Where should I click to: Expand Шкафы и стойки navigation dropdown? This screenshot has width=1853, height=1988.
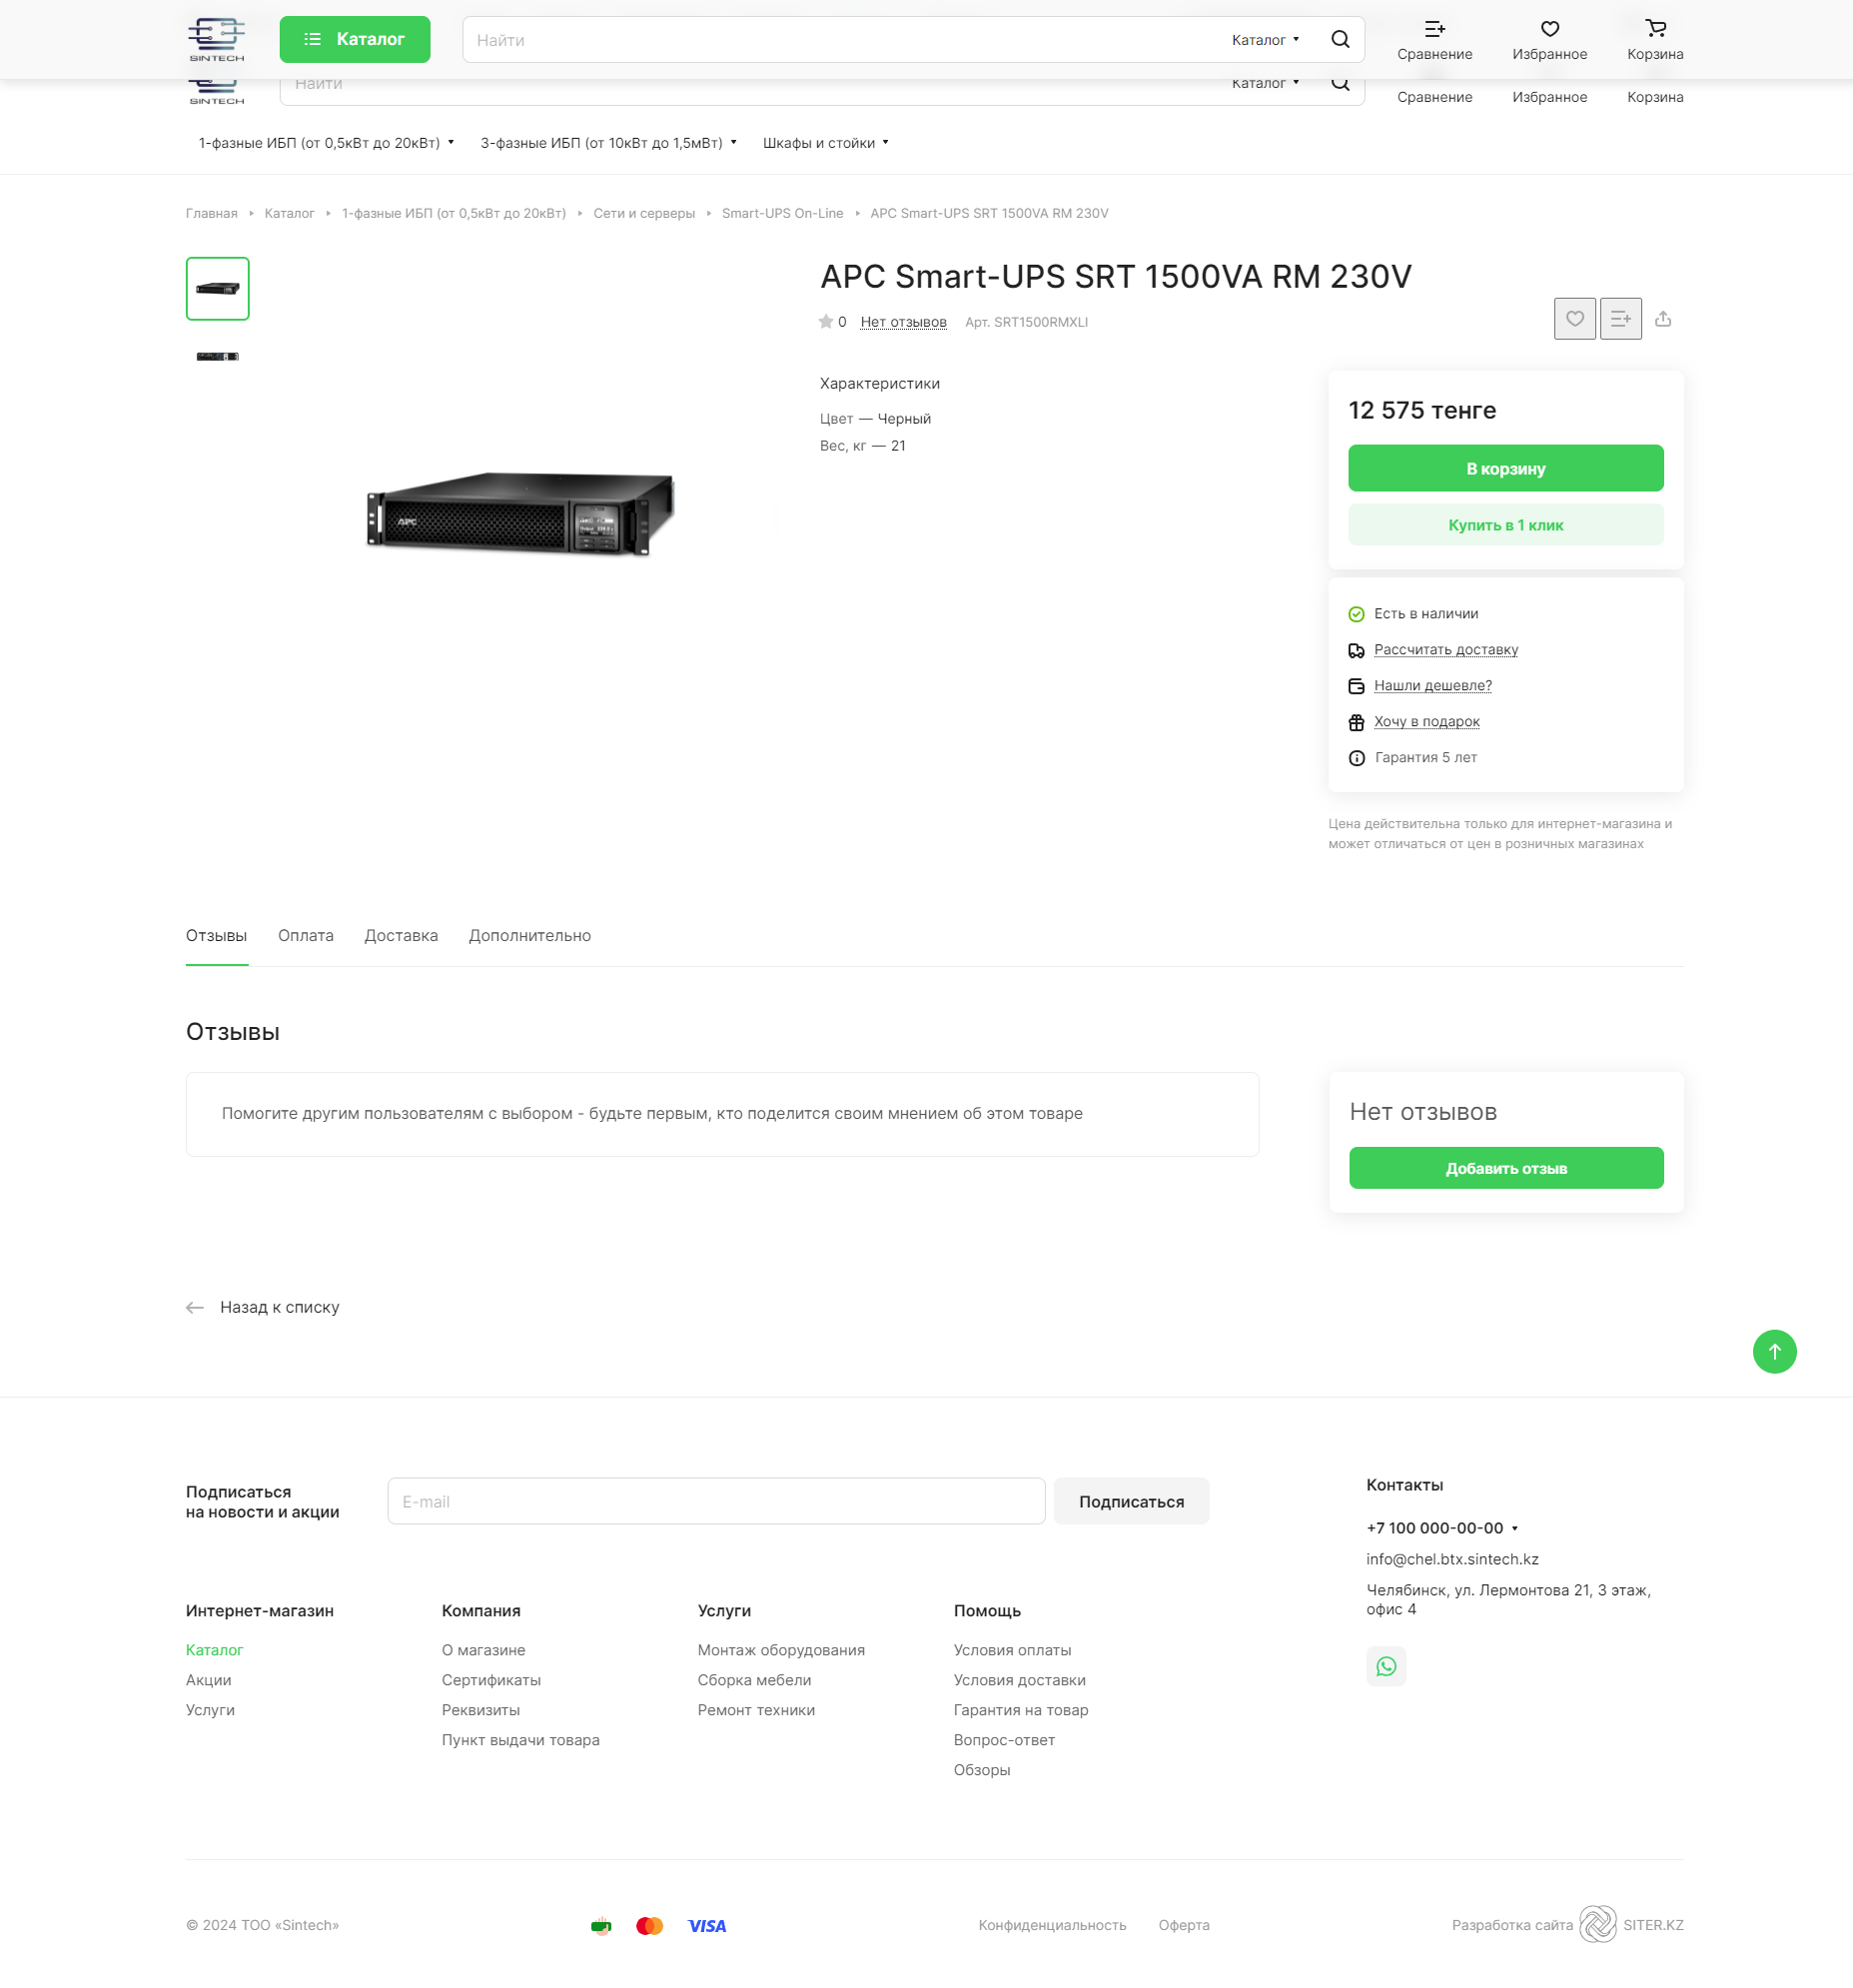point(825,143)
